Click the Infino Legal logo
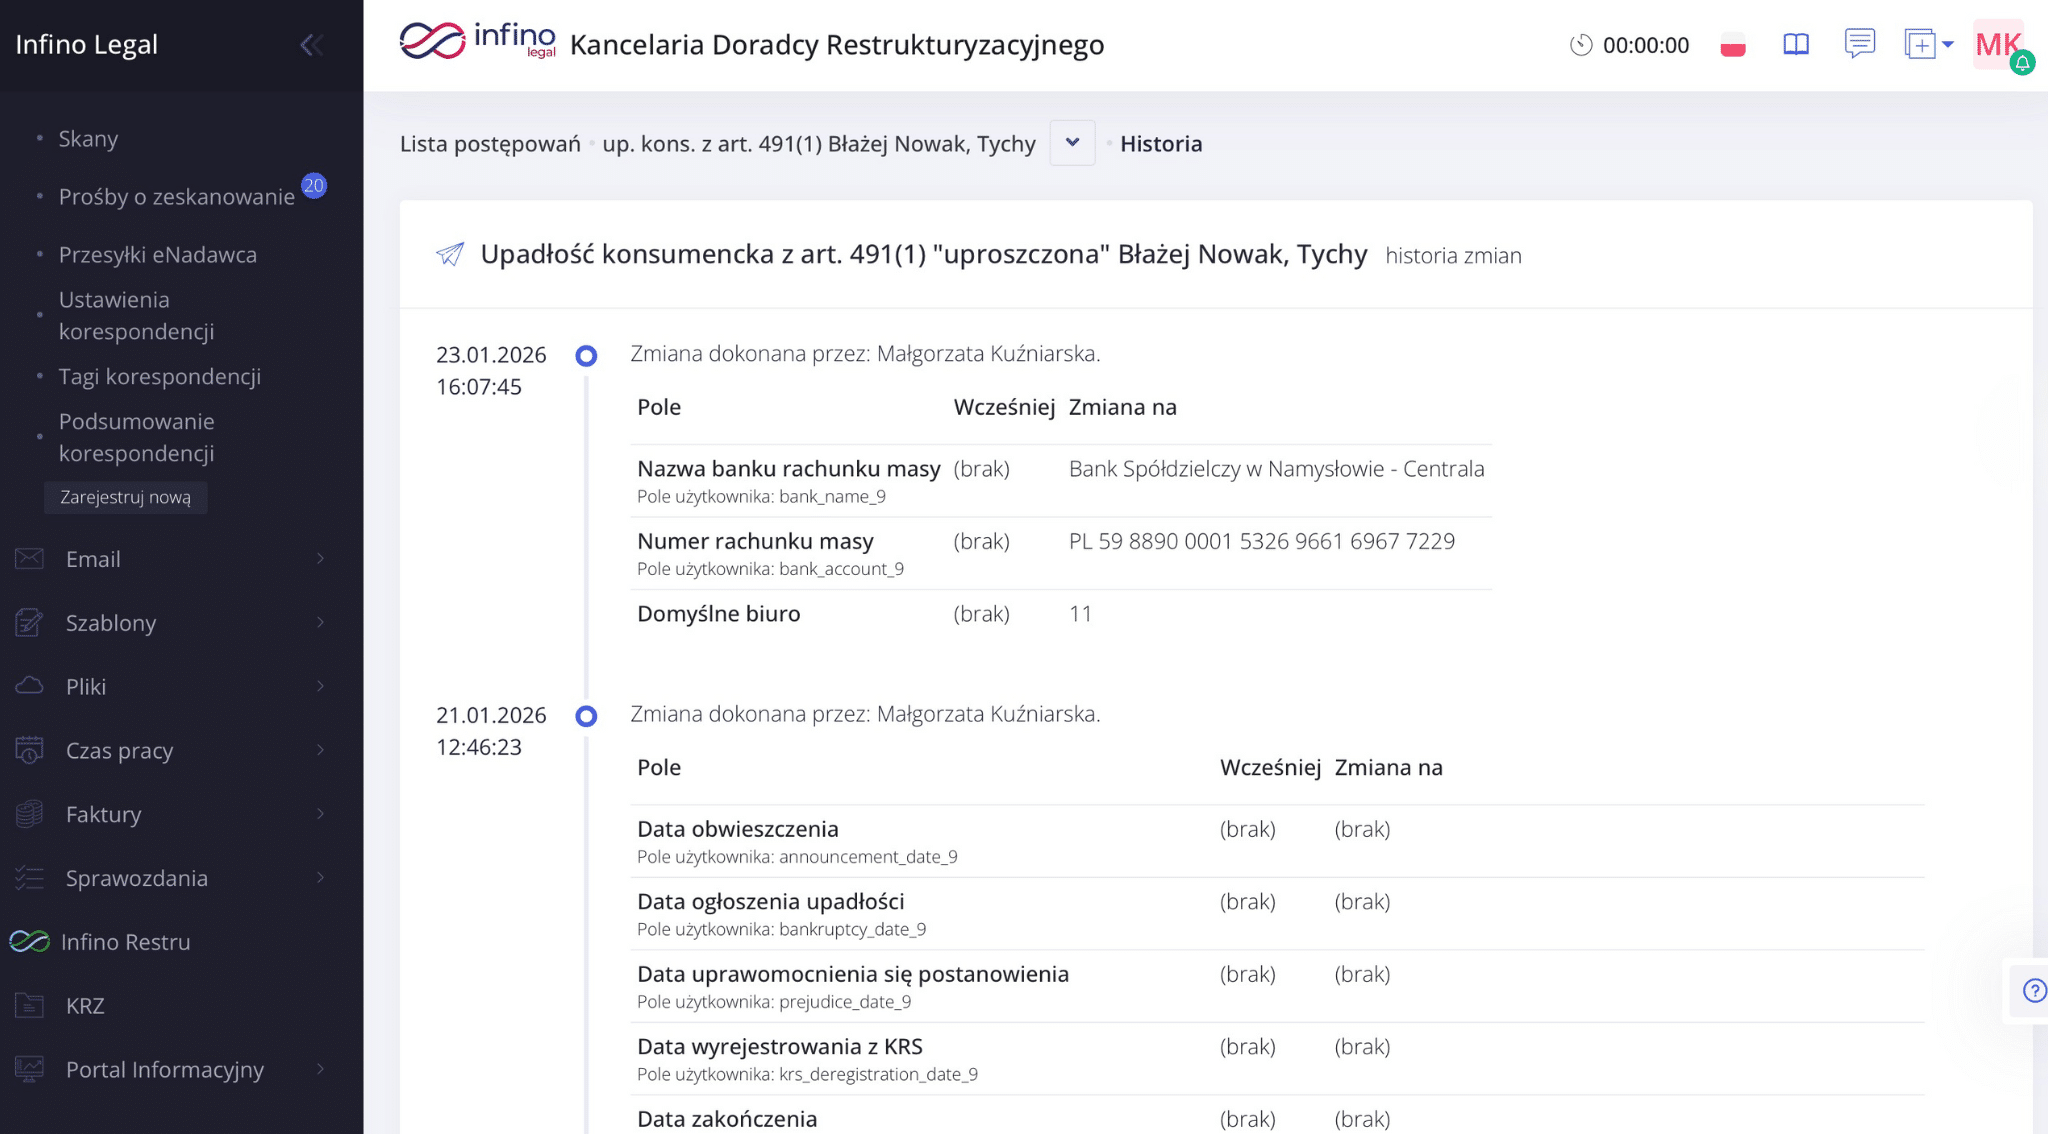Image resolution: width=2048 pixels, height=1134 pixels. click(x=478, y=41)
